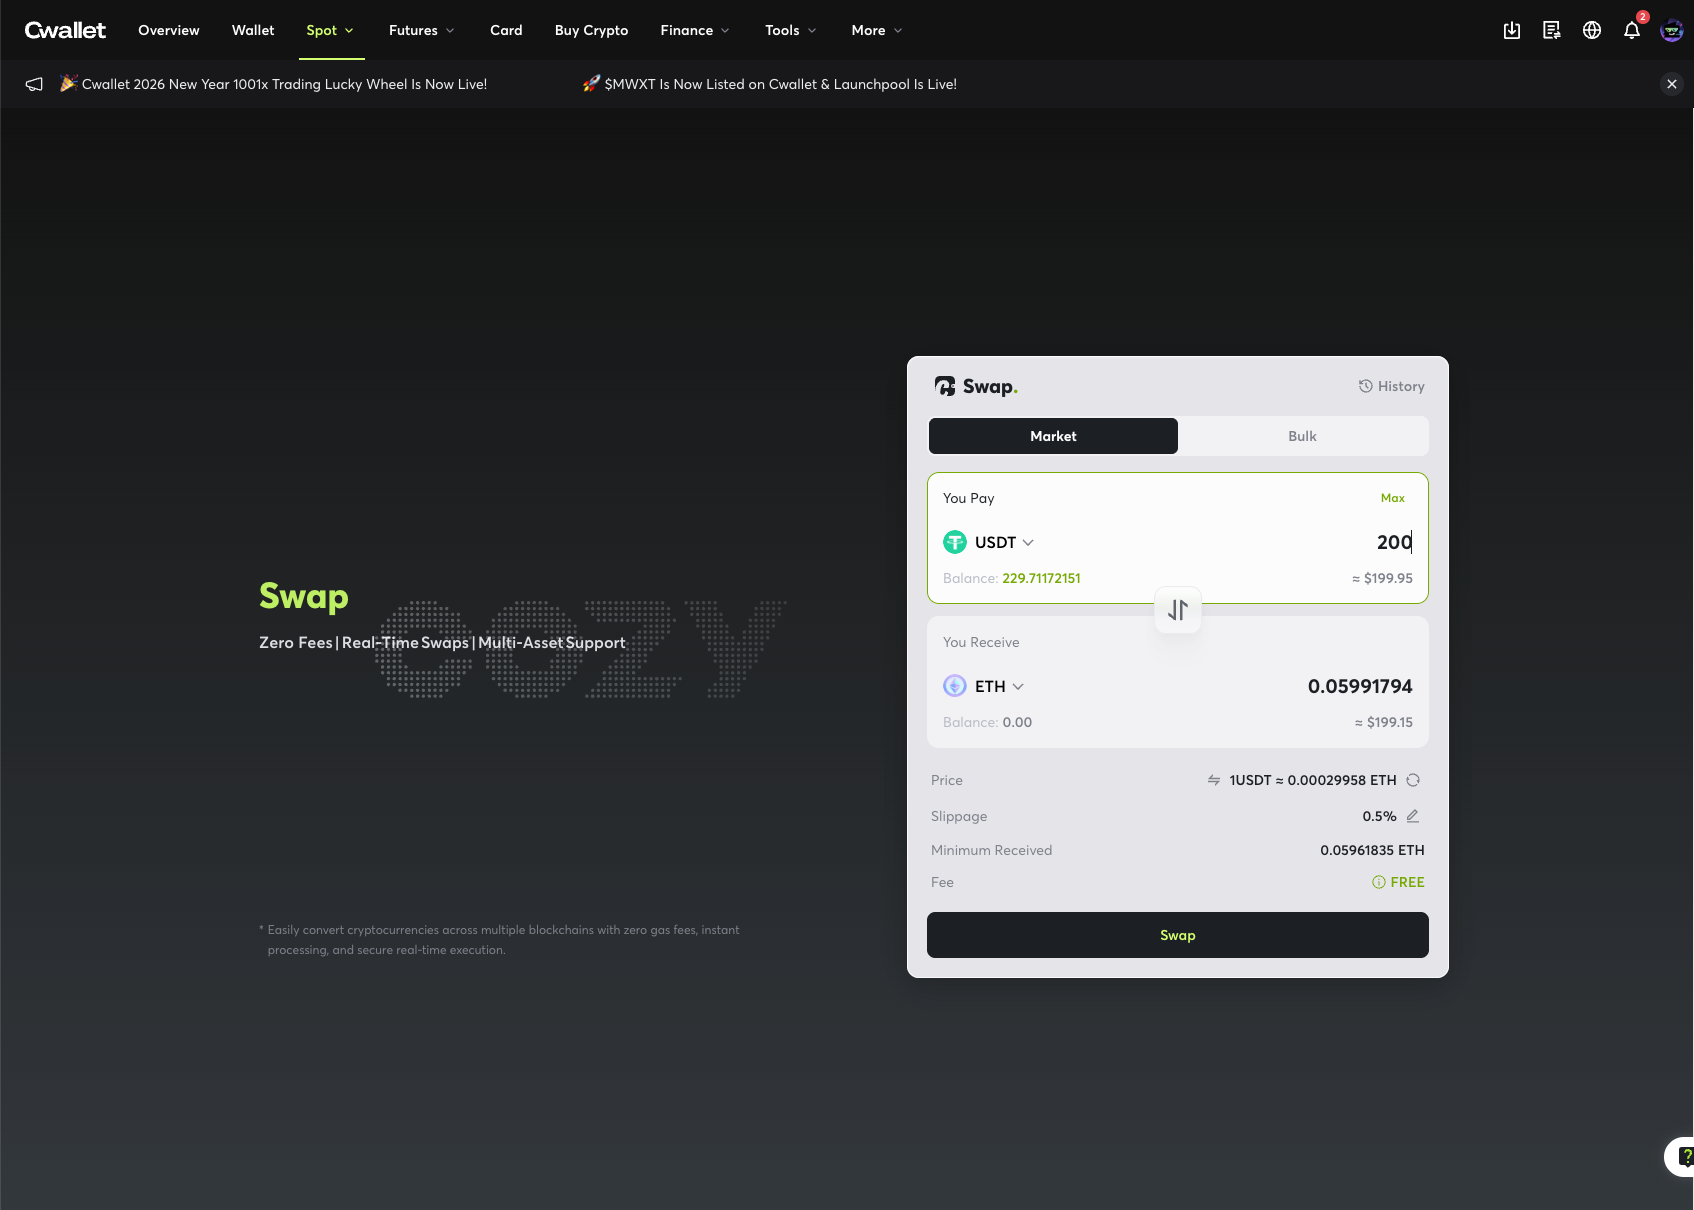Open the notifications bell
The height and width of the screenshot is (1210, 1694).
click(1632, 30)
